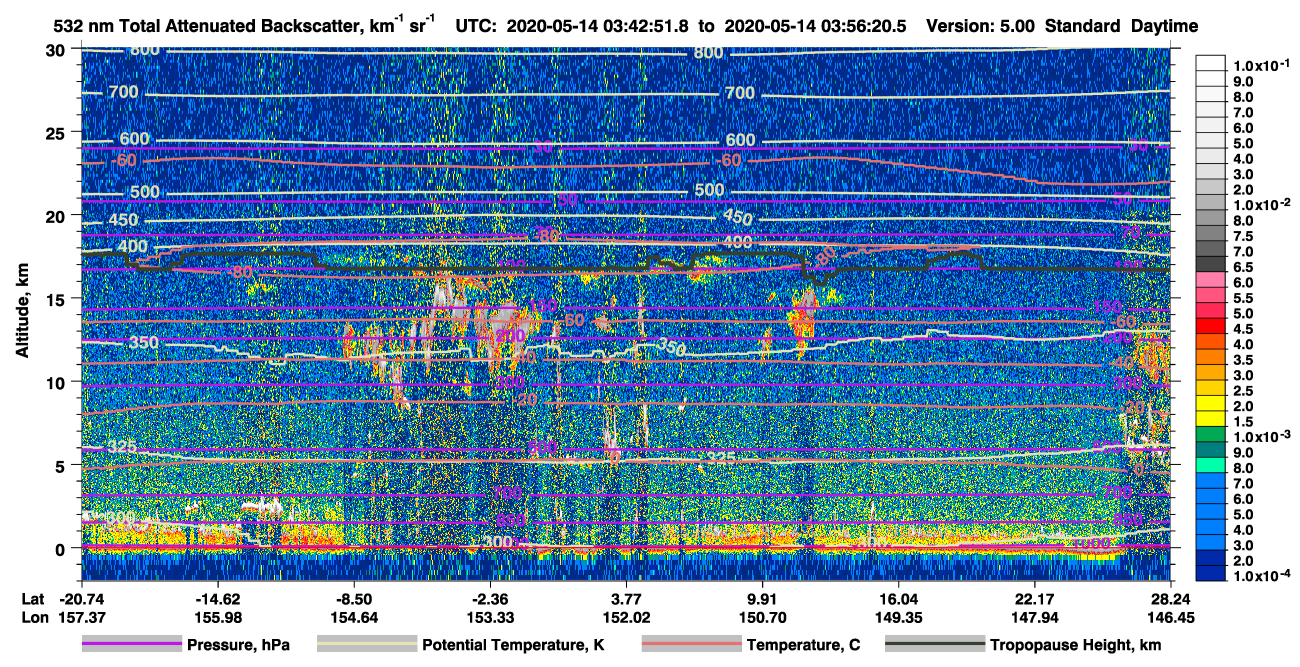
Task: Click the Potential Temperature legend line swatch
Action: [x=367, y=645]
